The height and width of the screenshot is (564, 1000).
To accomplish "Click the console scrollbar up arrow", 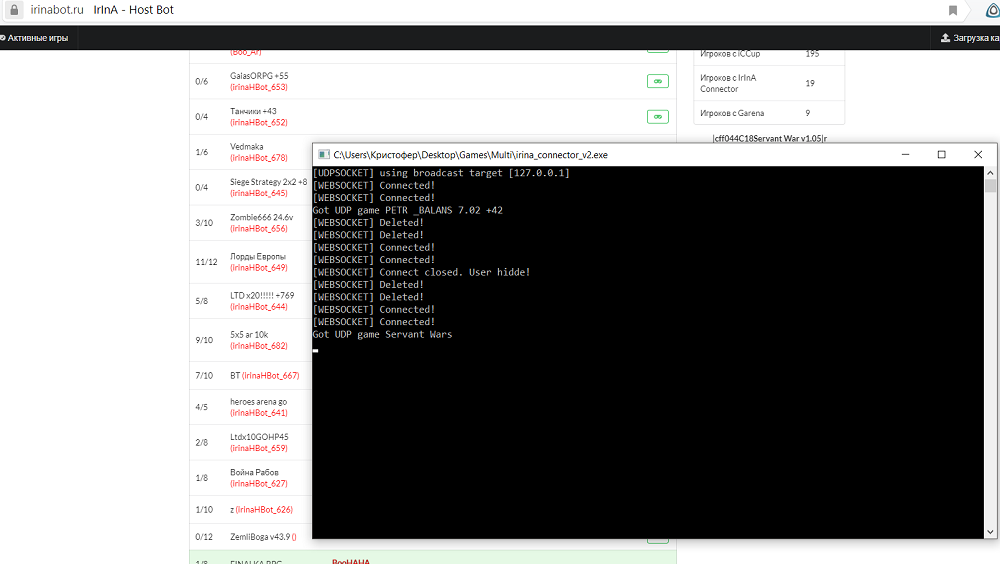I will (x=990, y=172).
